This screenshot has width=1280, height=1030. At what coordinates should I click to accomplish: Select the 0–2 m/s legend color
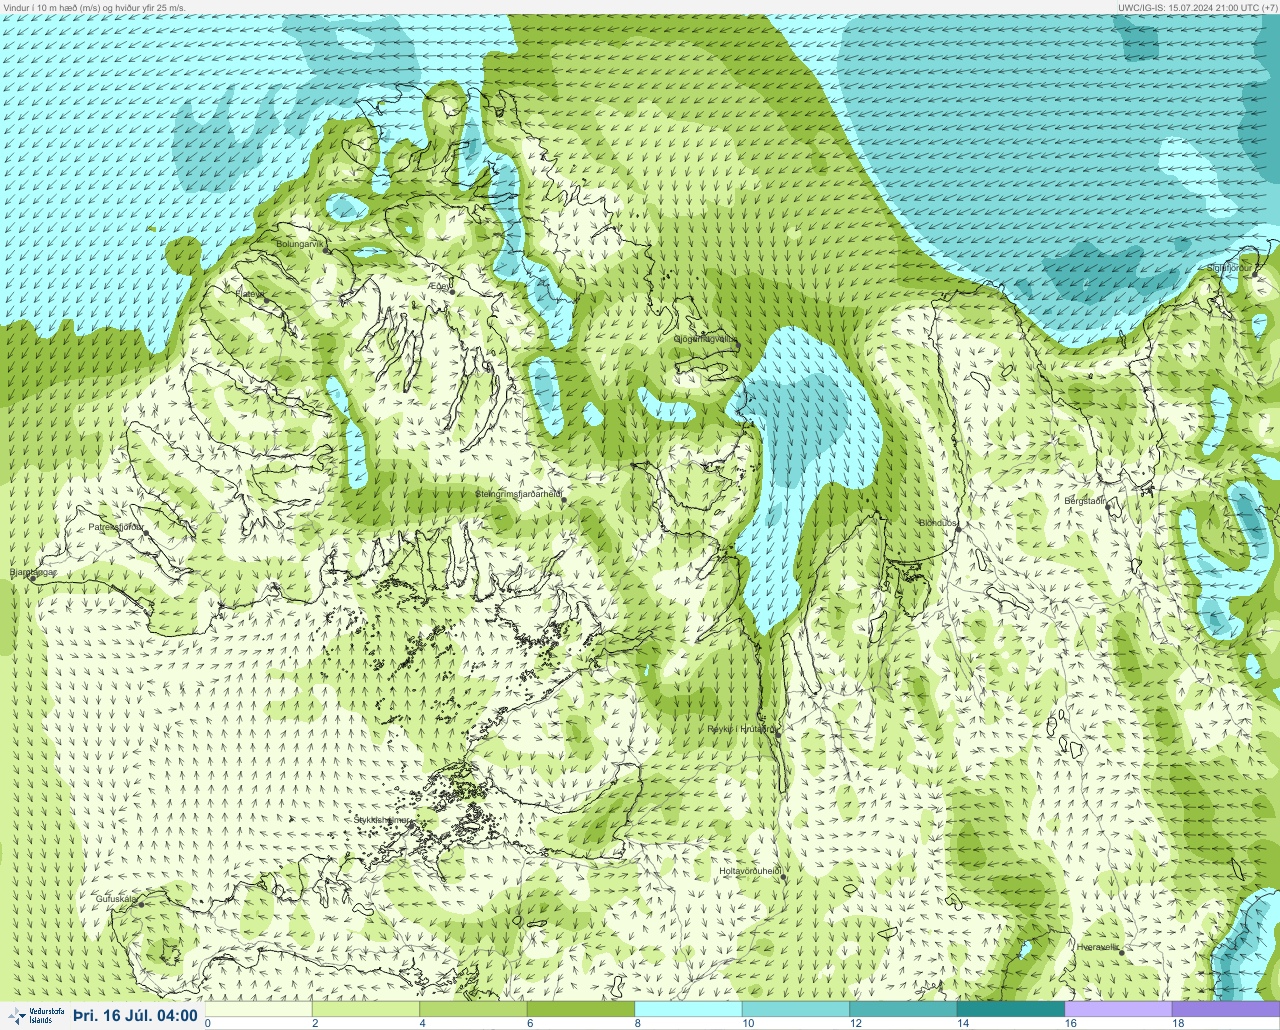(x=258, y=1009)
